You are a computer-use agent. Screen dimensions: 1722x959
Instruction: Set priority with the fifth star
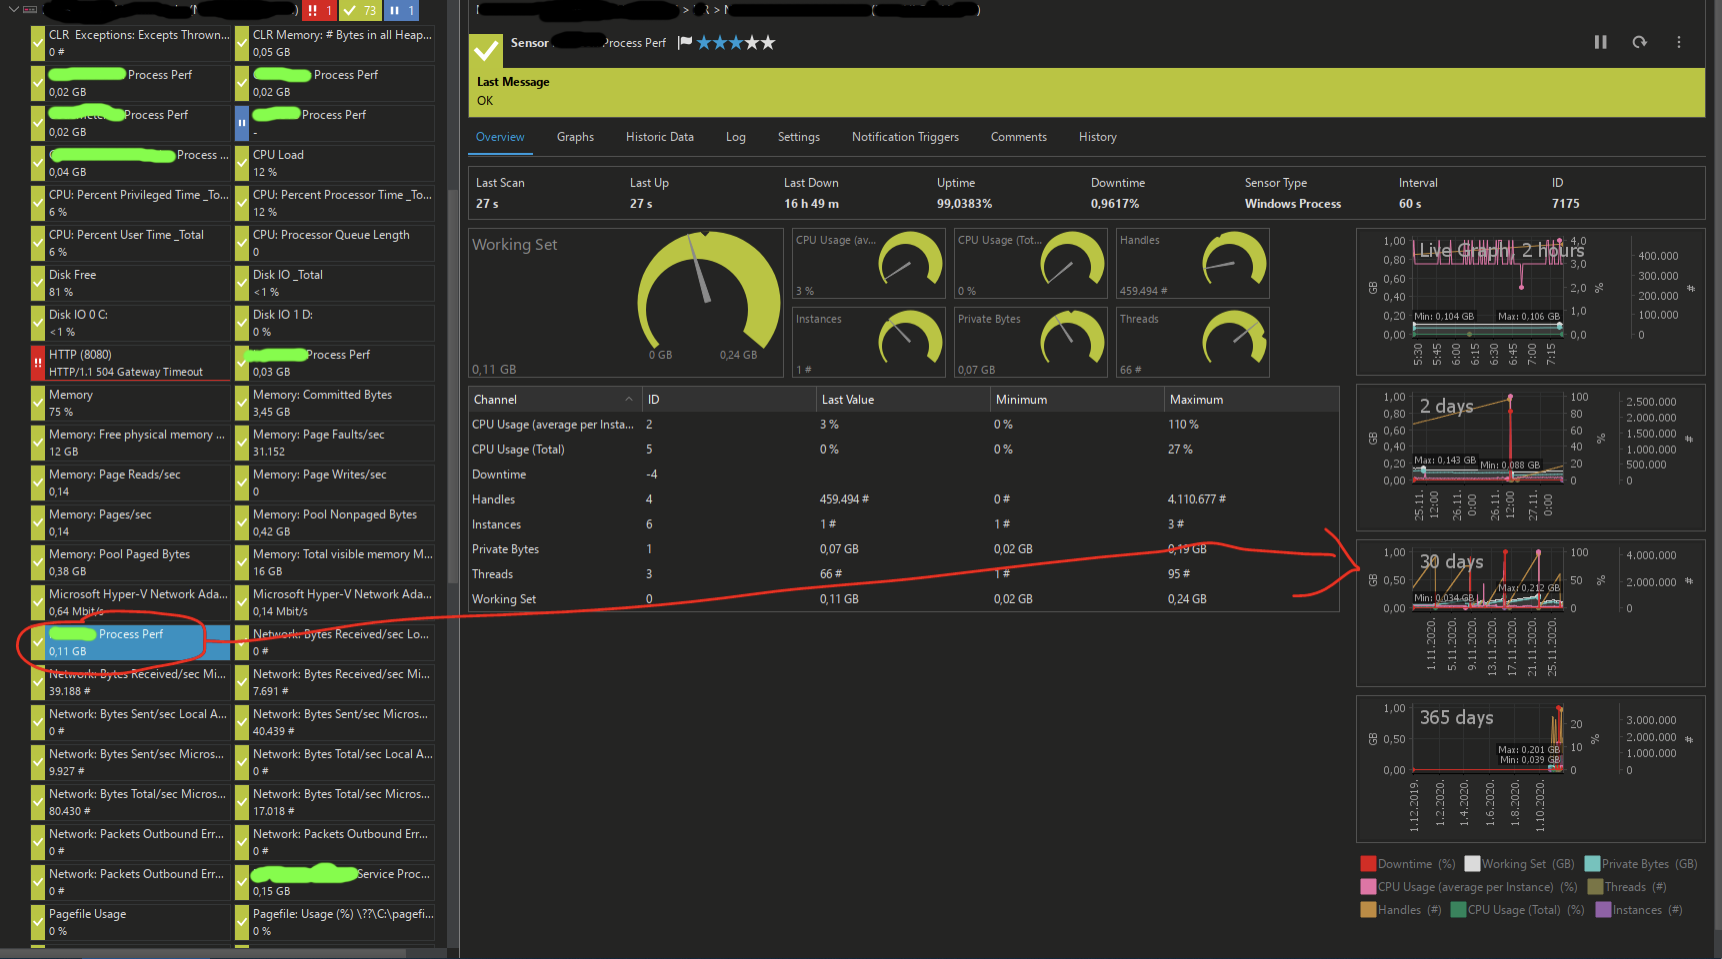click(x=767, y=42)
